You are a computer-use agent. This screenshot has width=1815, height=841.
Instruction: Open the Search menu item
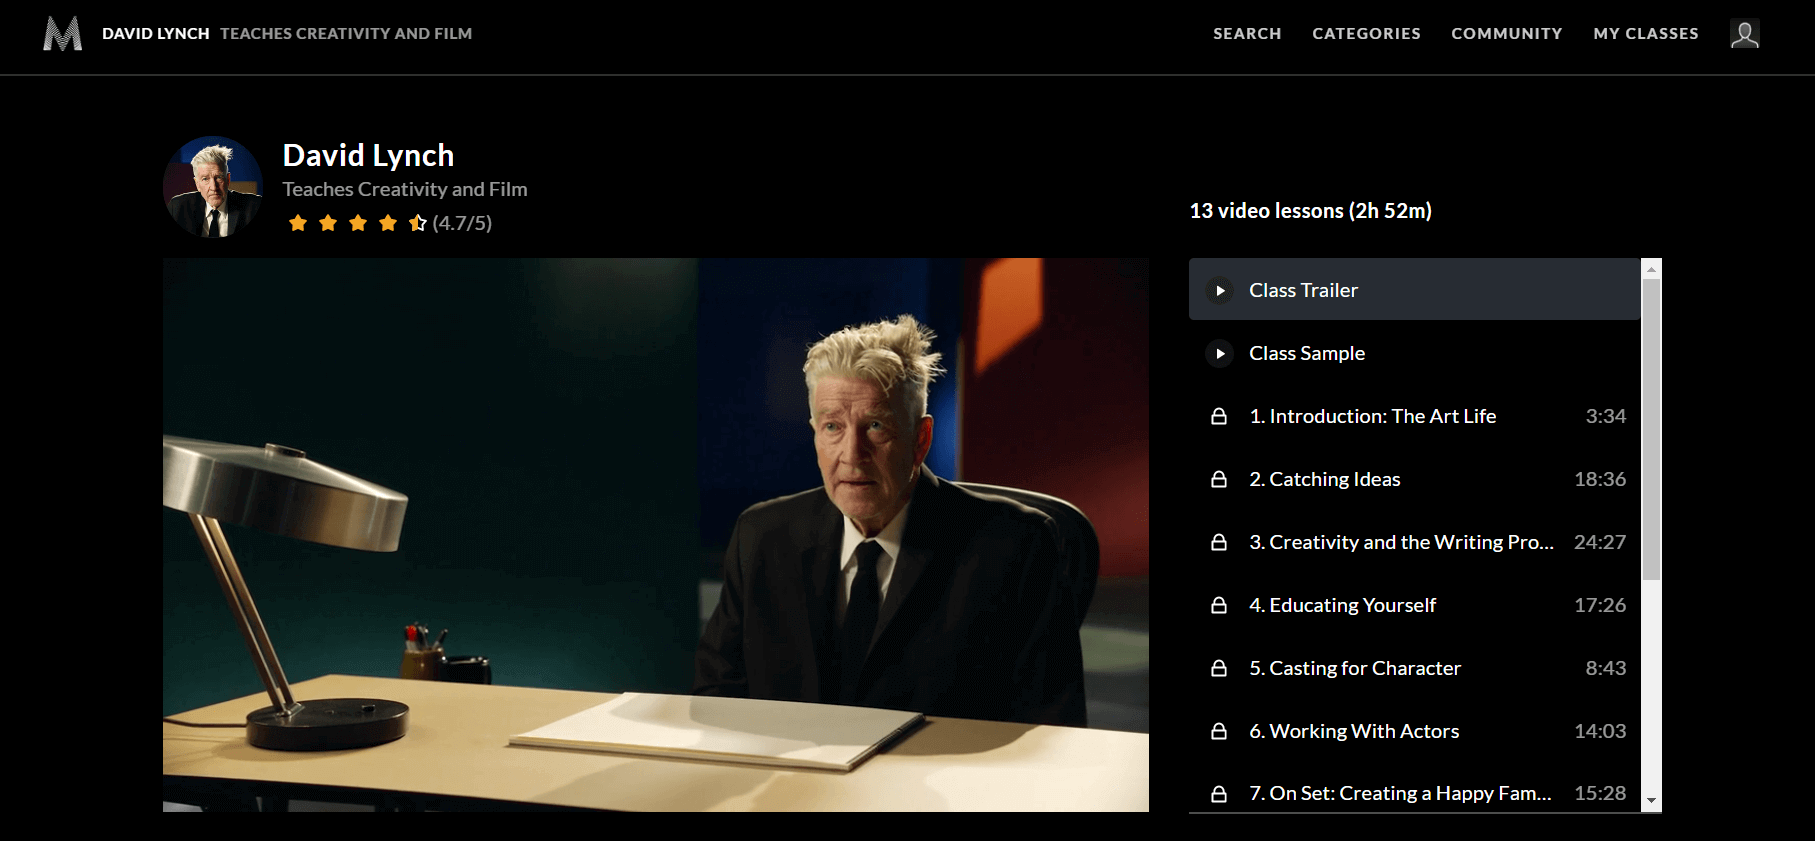point(1247,34)
